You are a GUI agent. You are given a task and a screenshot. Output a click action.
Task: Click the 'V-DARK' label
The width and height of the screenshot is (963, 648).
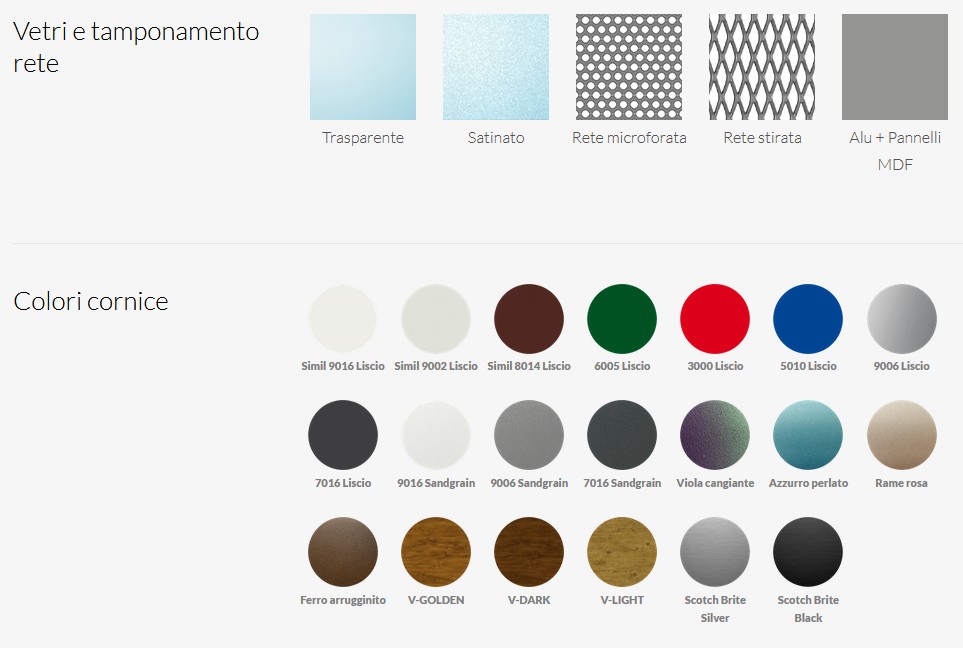click(529, 600)
